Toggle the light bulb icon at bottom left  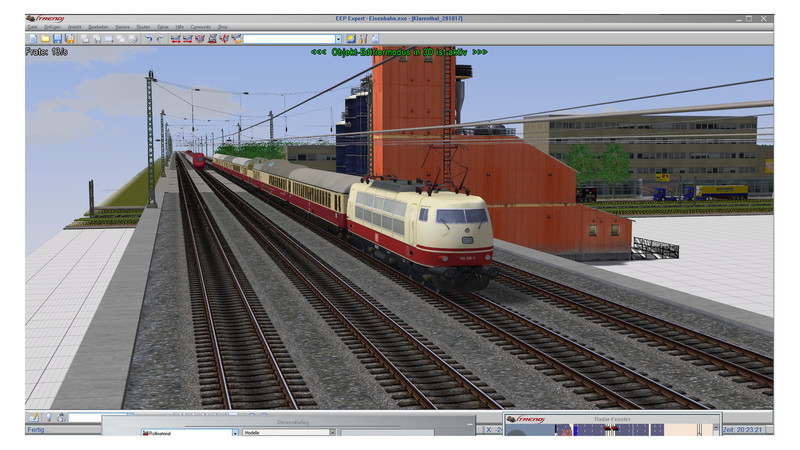pos(47,417)
